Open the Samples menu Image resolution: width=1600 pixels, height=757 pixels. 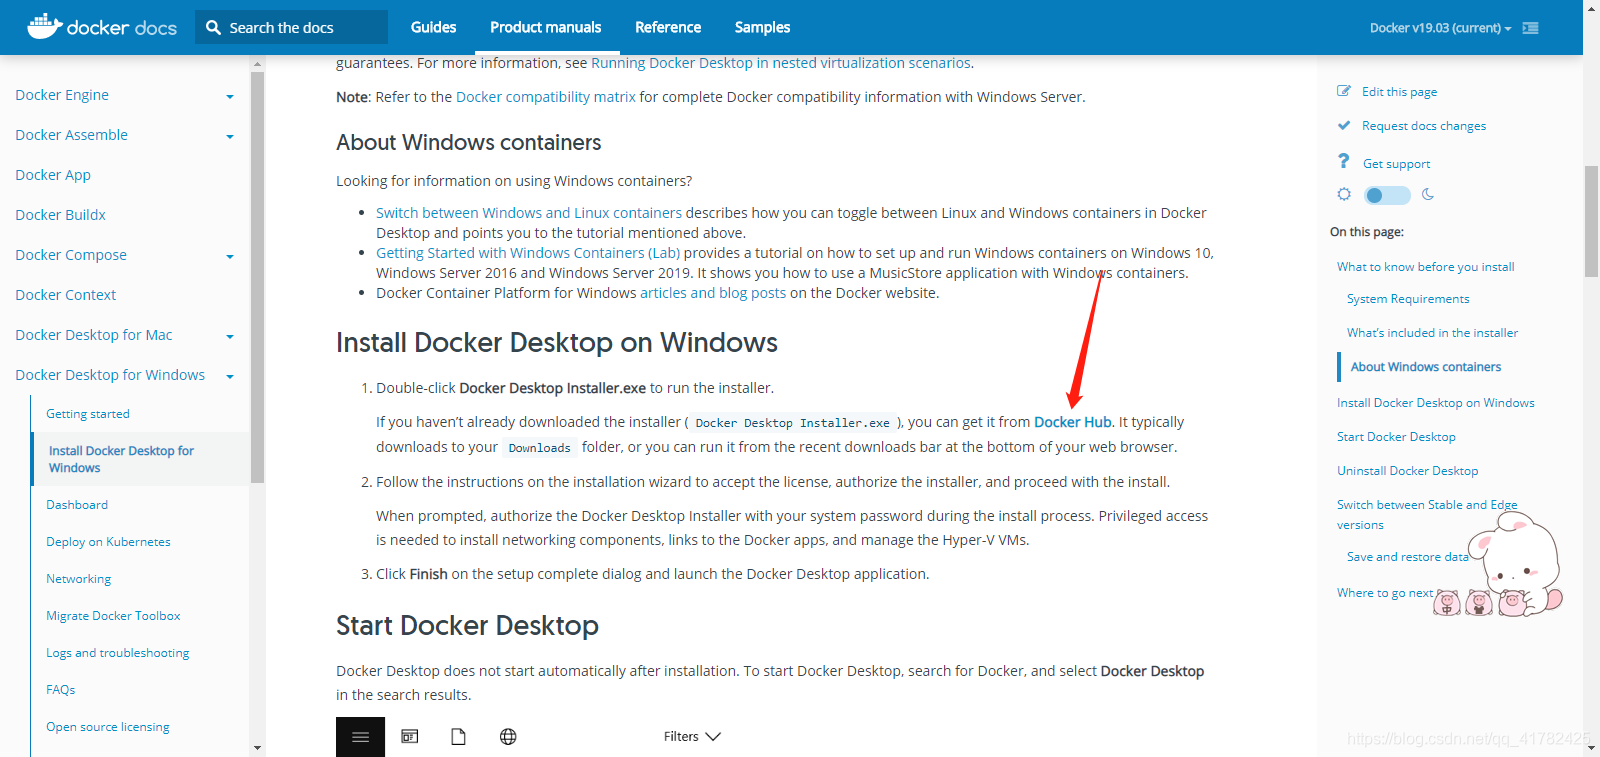(762, 27)
